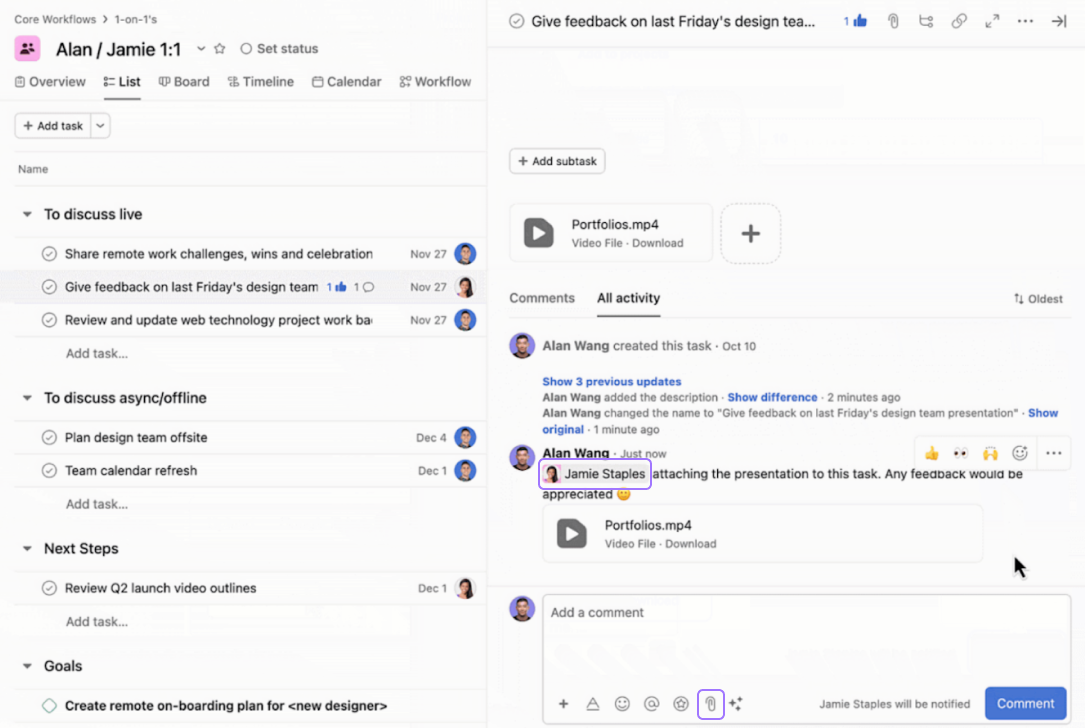Image resolution: width=1085 pixels, height=728 pixels.
Task: Change activity sort order from Oldest
Action: click(1037, 299)
